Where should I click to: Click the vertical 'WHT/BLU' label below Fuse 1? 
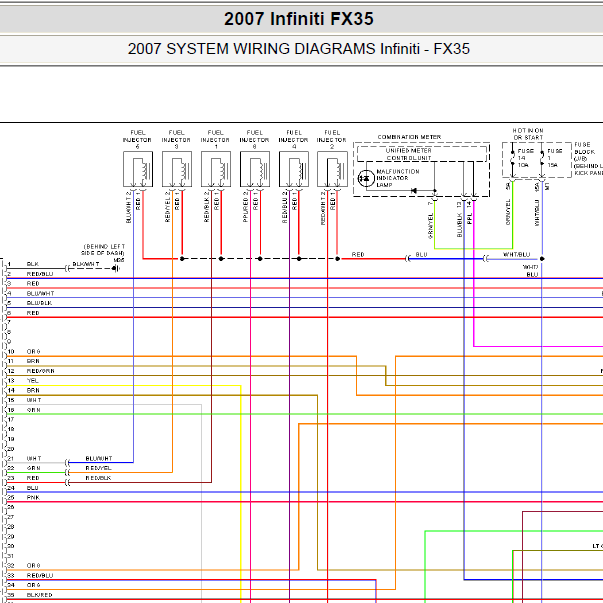(537, 212)
